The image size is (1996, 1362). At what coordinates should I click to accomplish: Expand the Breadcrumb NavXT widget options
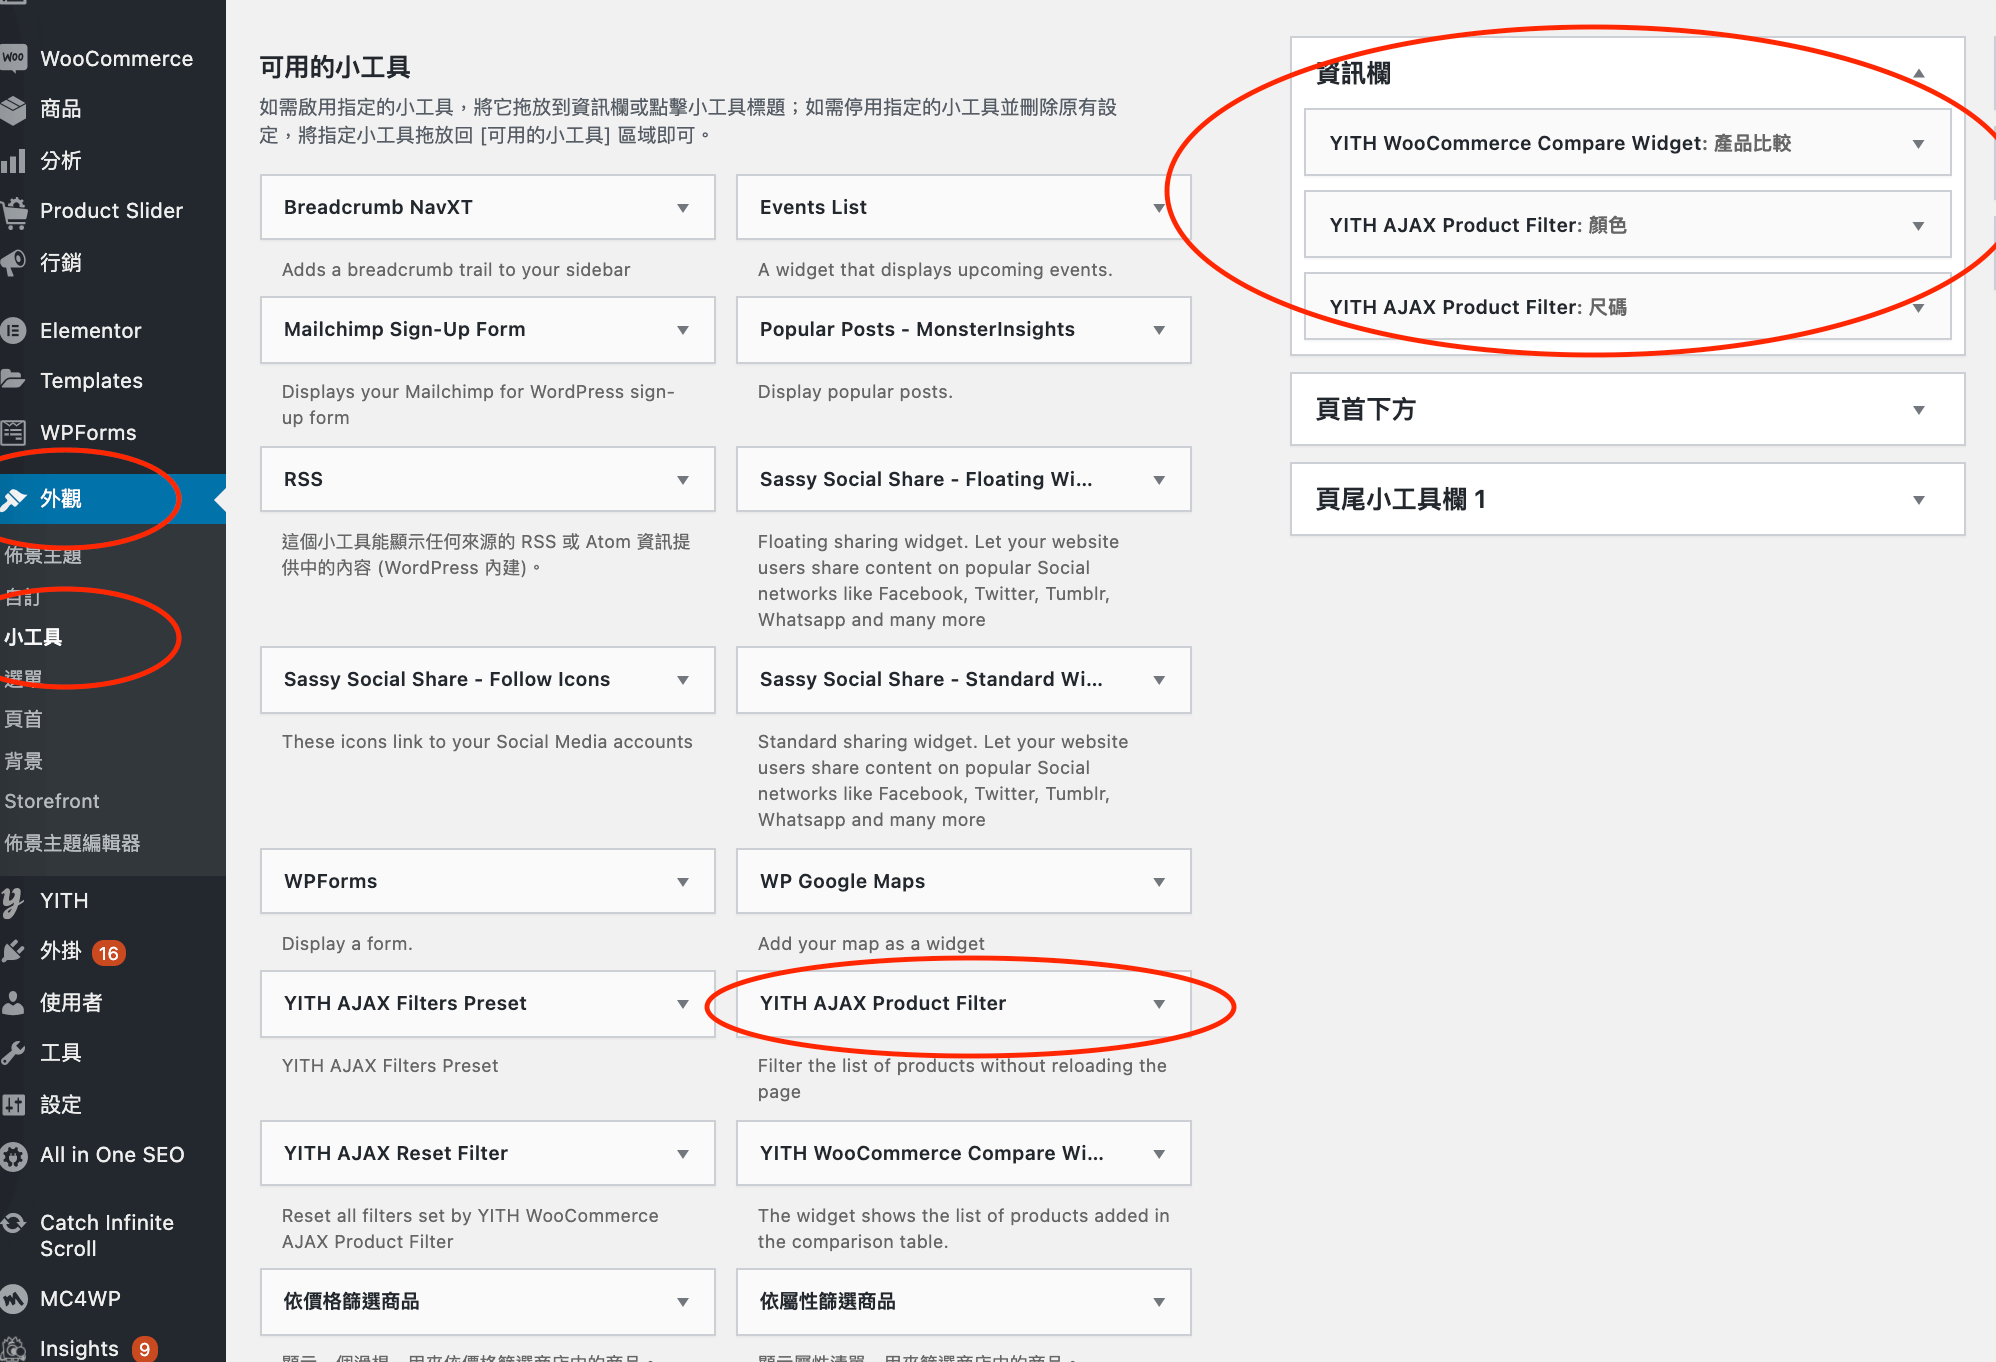click(x=683, y=206)
